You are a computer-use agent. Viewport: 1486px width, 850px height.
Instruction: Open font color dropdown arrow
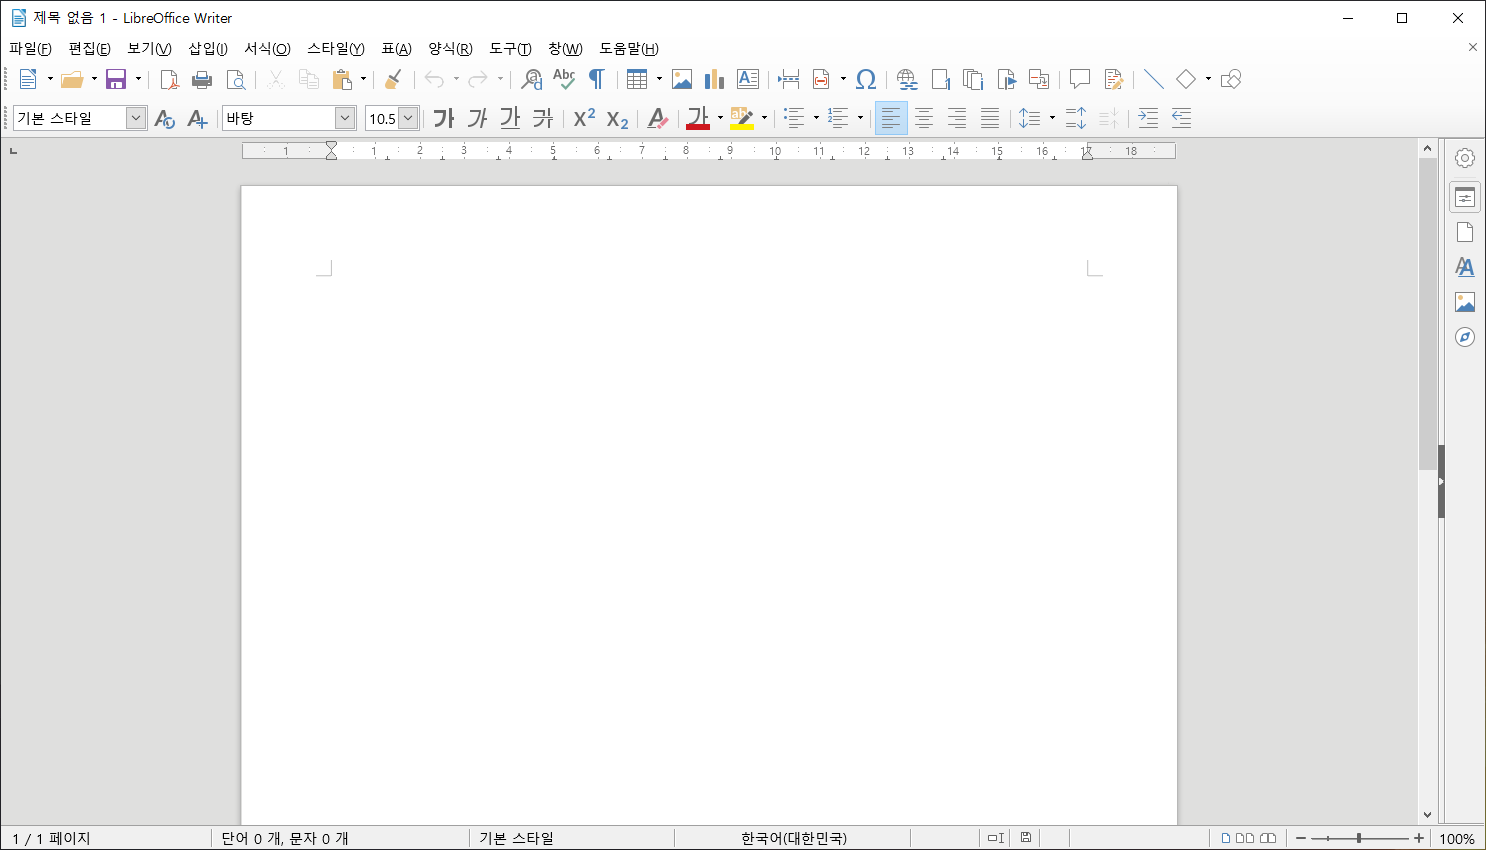pyautogui.click(x=720, y=118)
